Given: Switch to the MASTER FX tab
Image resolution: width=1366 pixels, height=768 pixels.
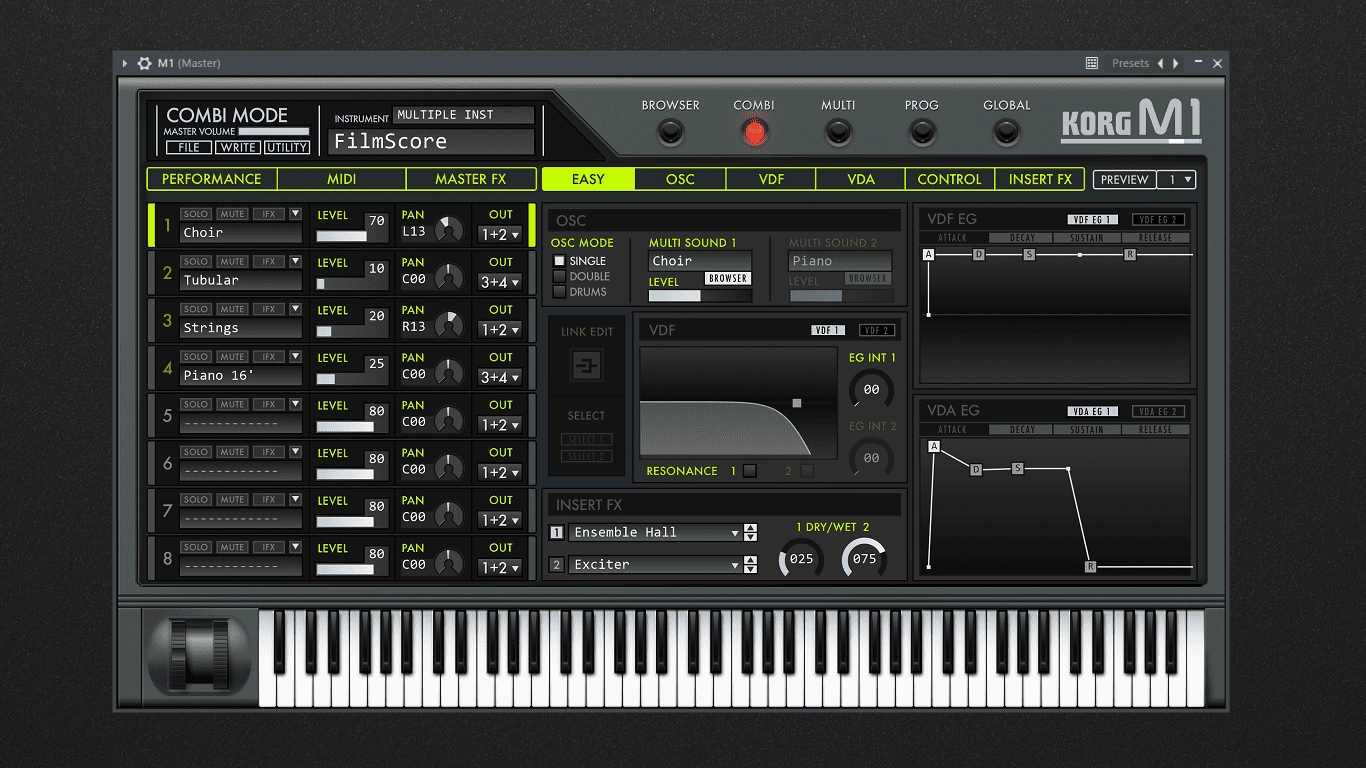Looking at the screenshot, I should (x=471, y=179).
